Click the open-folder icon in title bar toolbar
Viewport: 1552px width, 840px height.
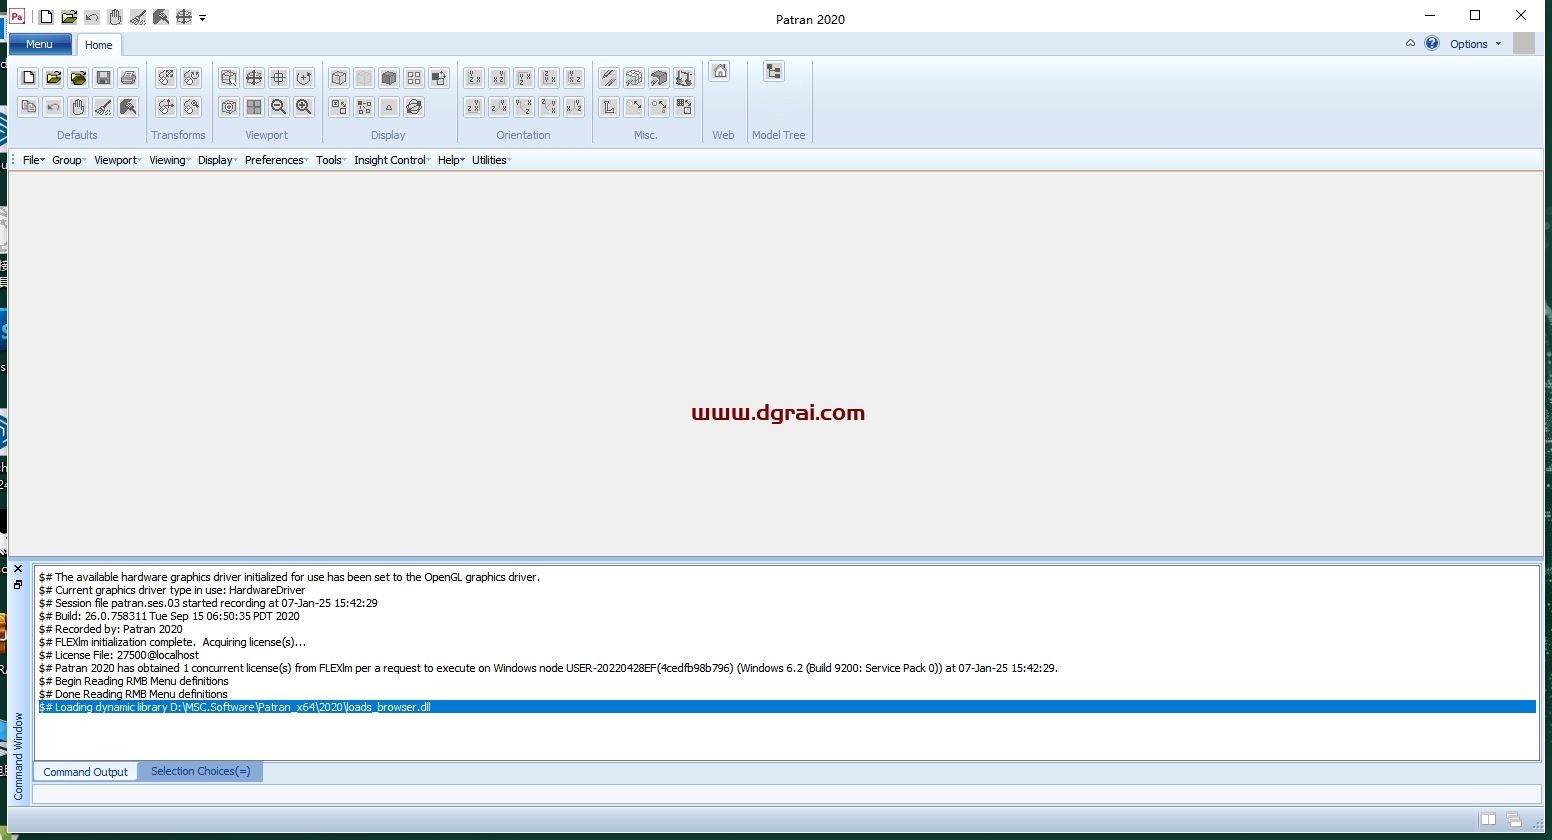click(x=69, y=17)
